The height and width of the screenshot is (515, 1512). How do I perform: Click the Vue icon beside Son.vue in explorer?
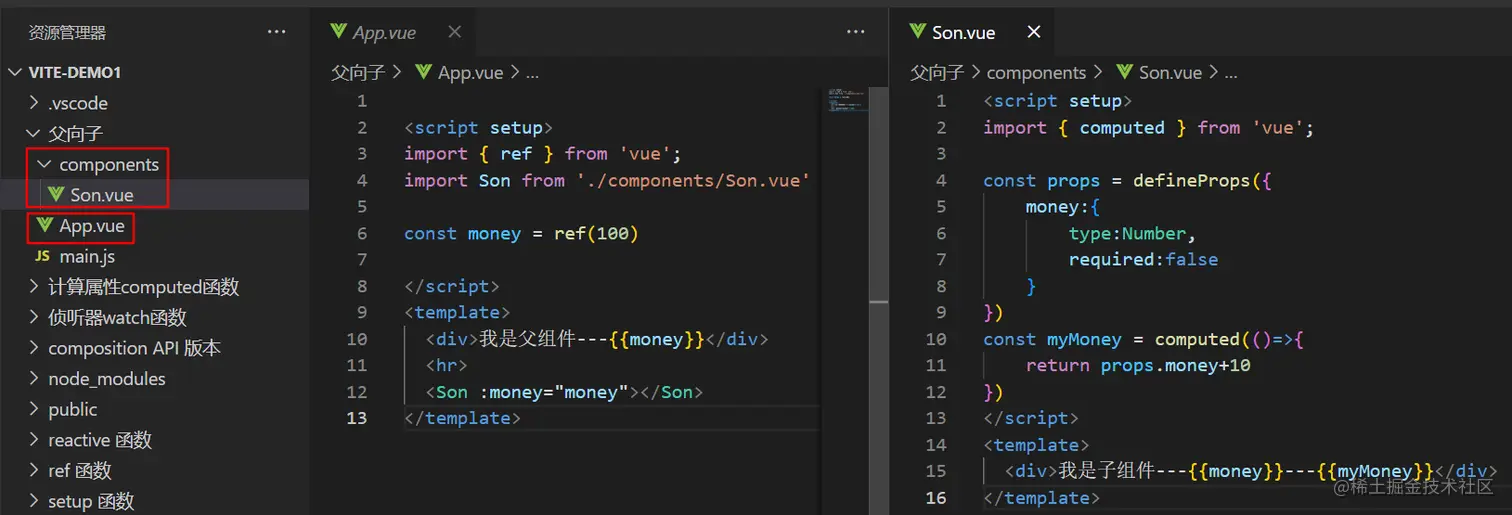pyautogui.click(x=56, y=194)
